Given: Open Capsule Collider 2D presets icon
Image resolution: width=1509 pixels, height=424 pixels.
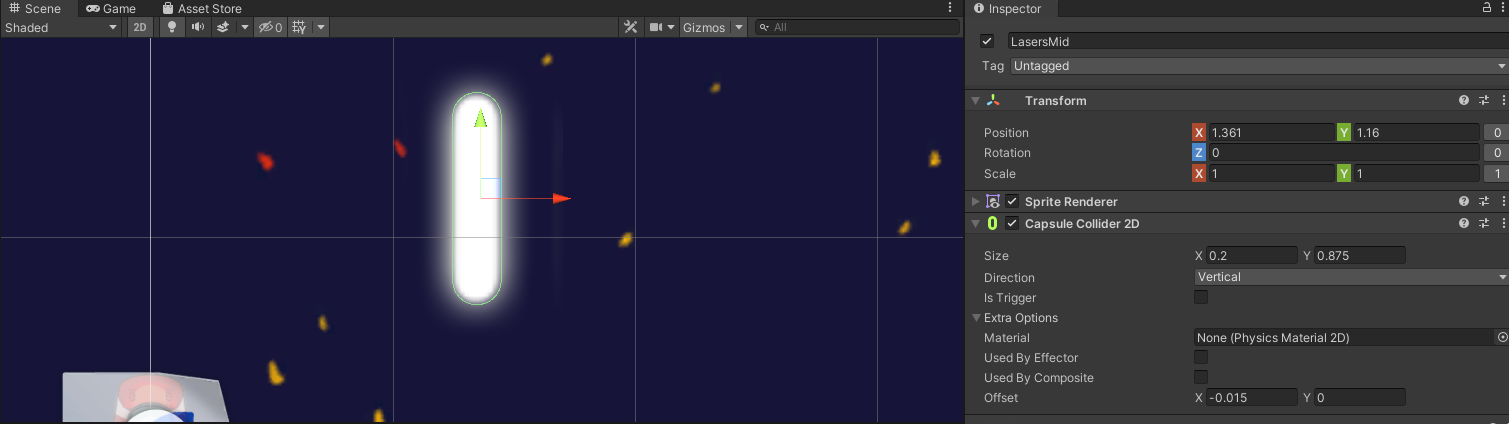Looking at the screenshot, I should coord(1486,223).
